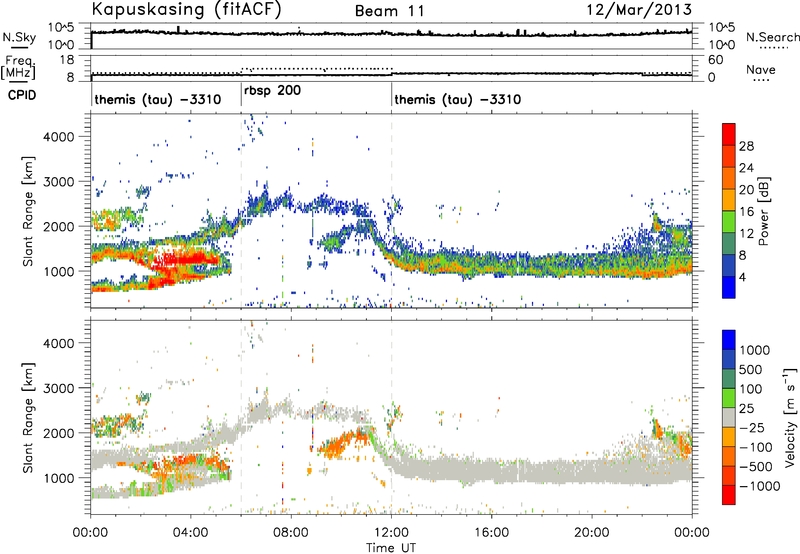Click the Nave legend label
The image size is (800, 554).
tap(761, 69)
